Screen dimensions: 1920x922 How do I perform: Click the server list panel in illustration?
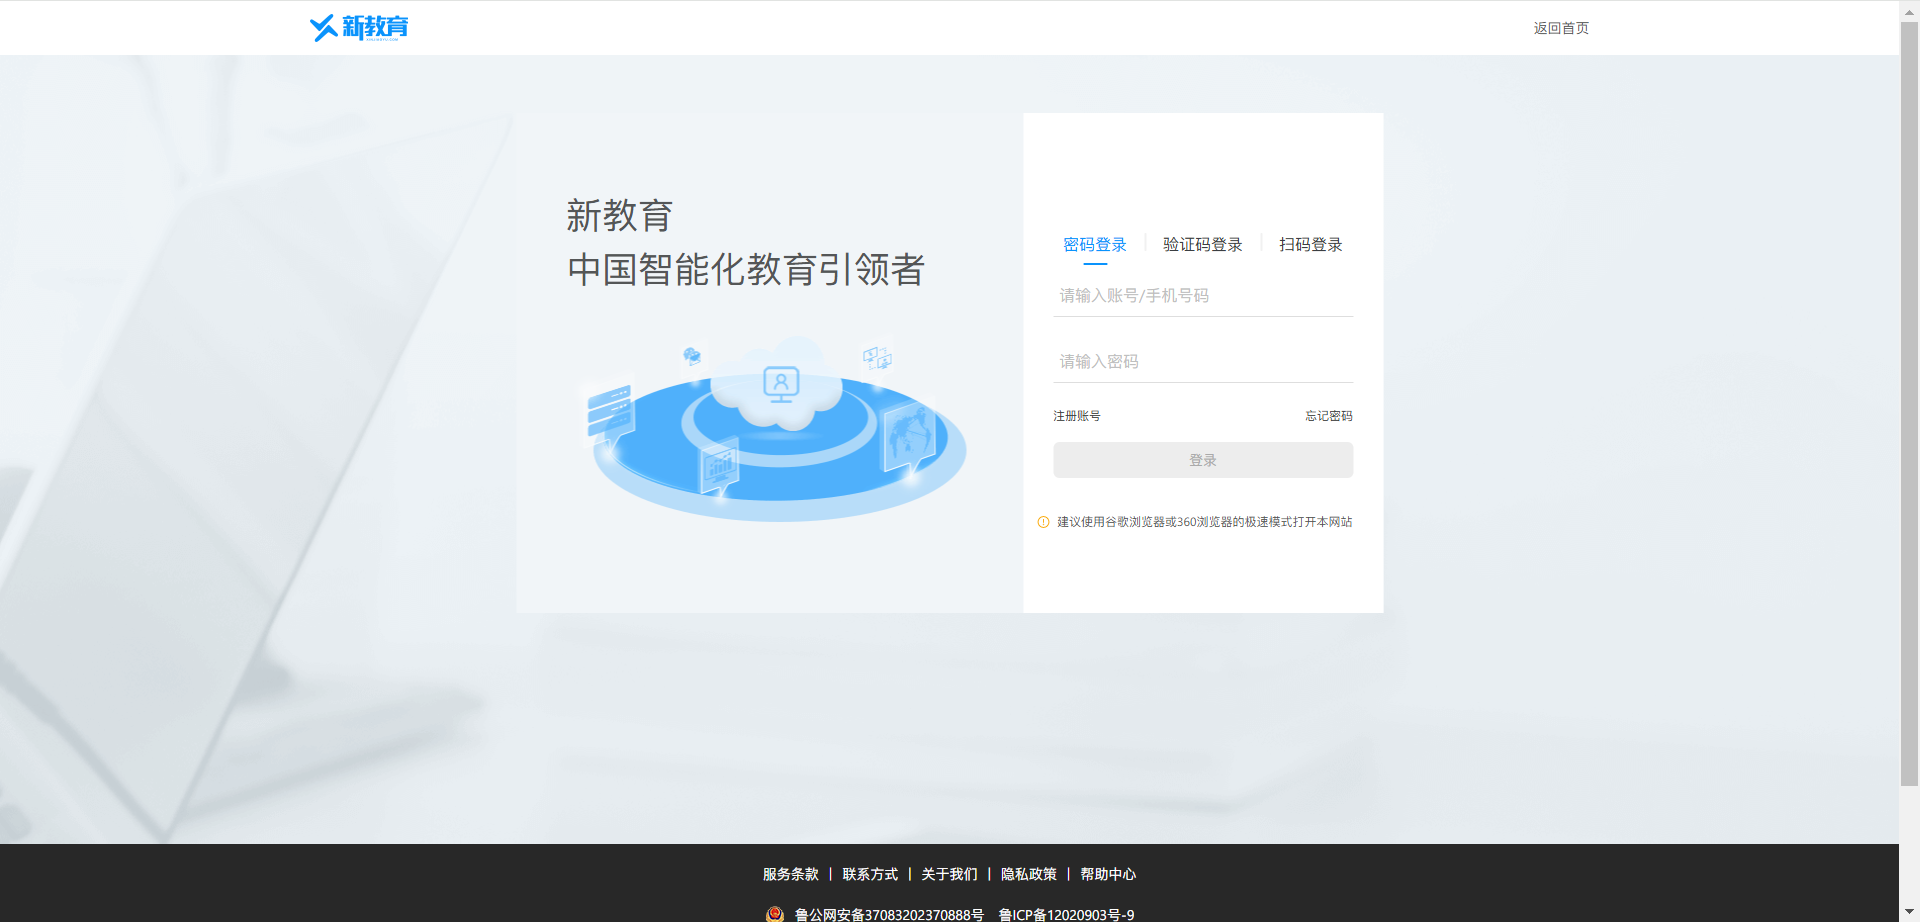pos(610,410)
